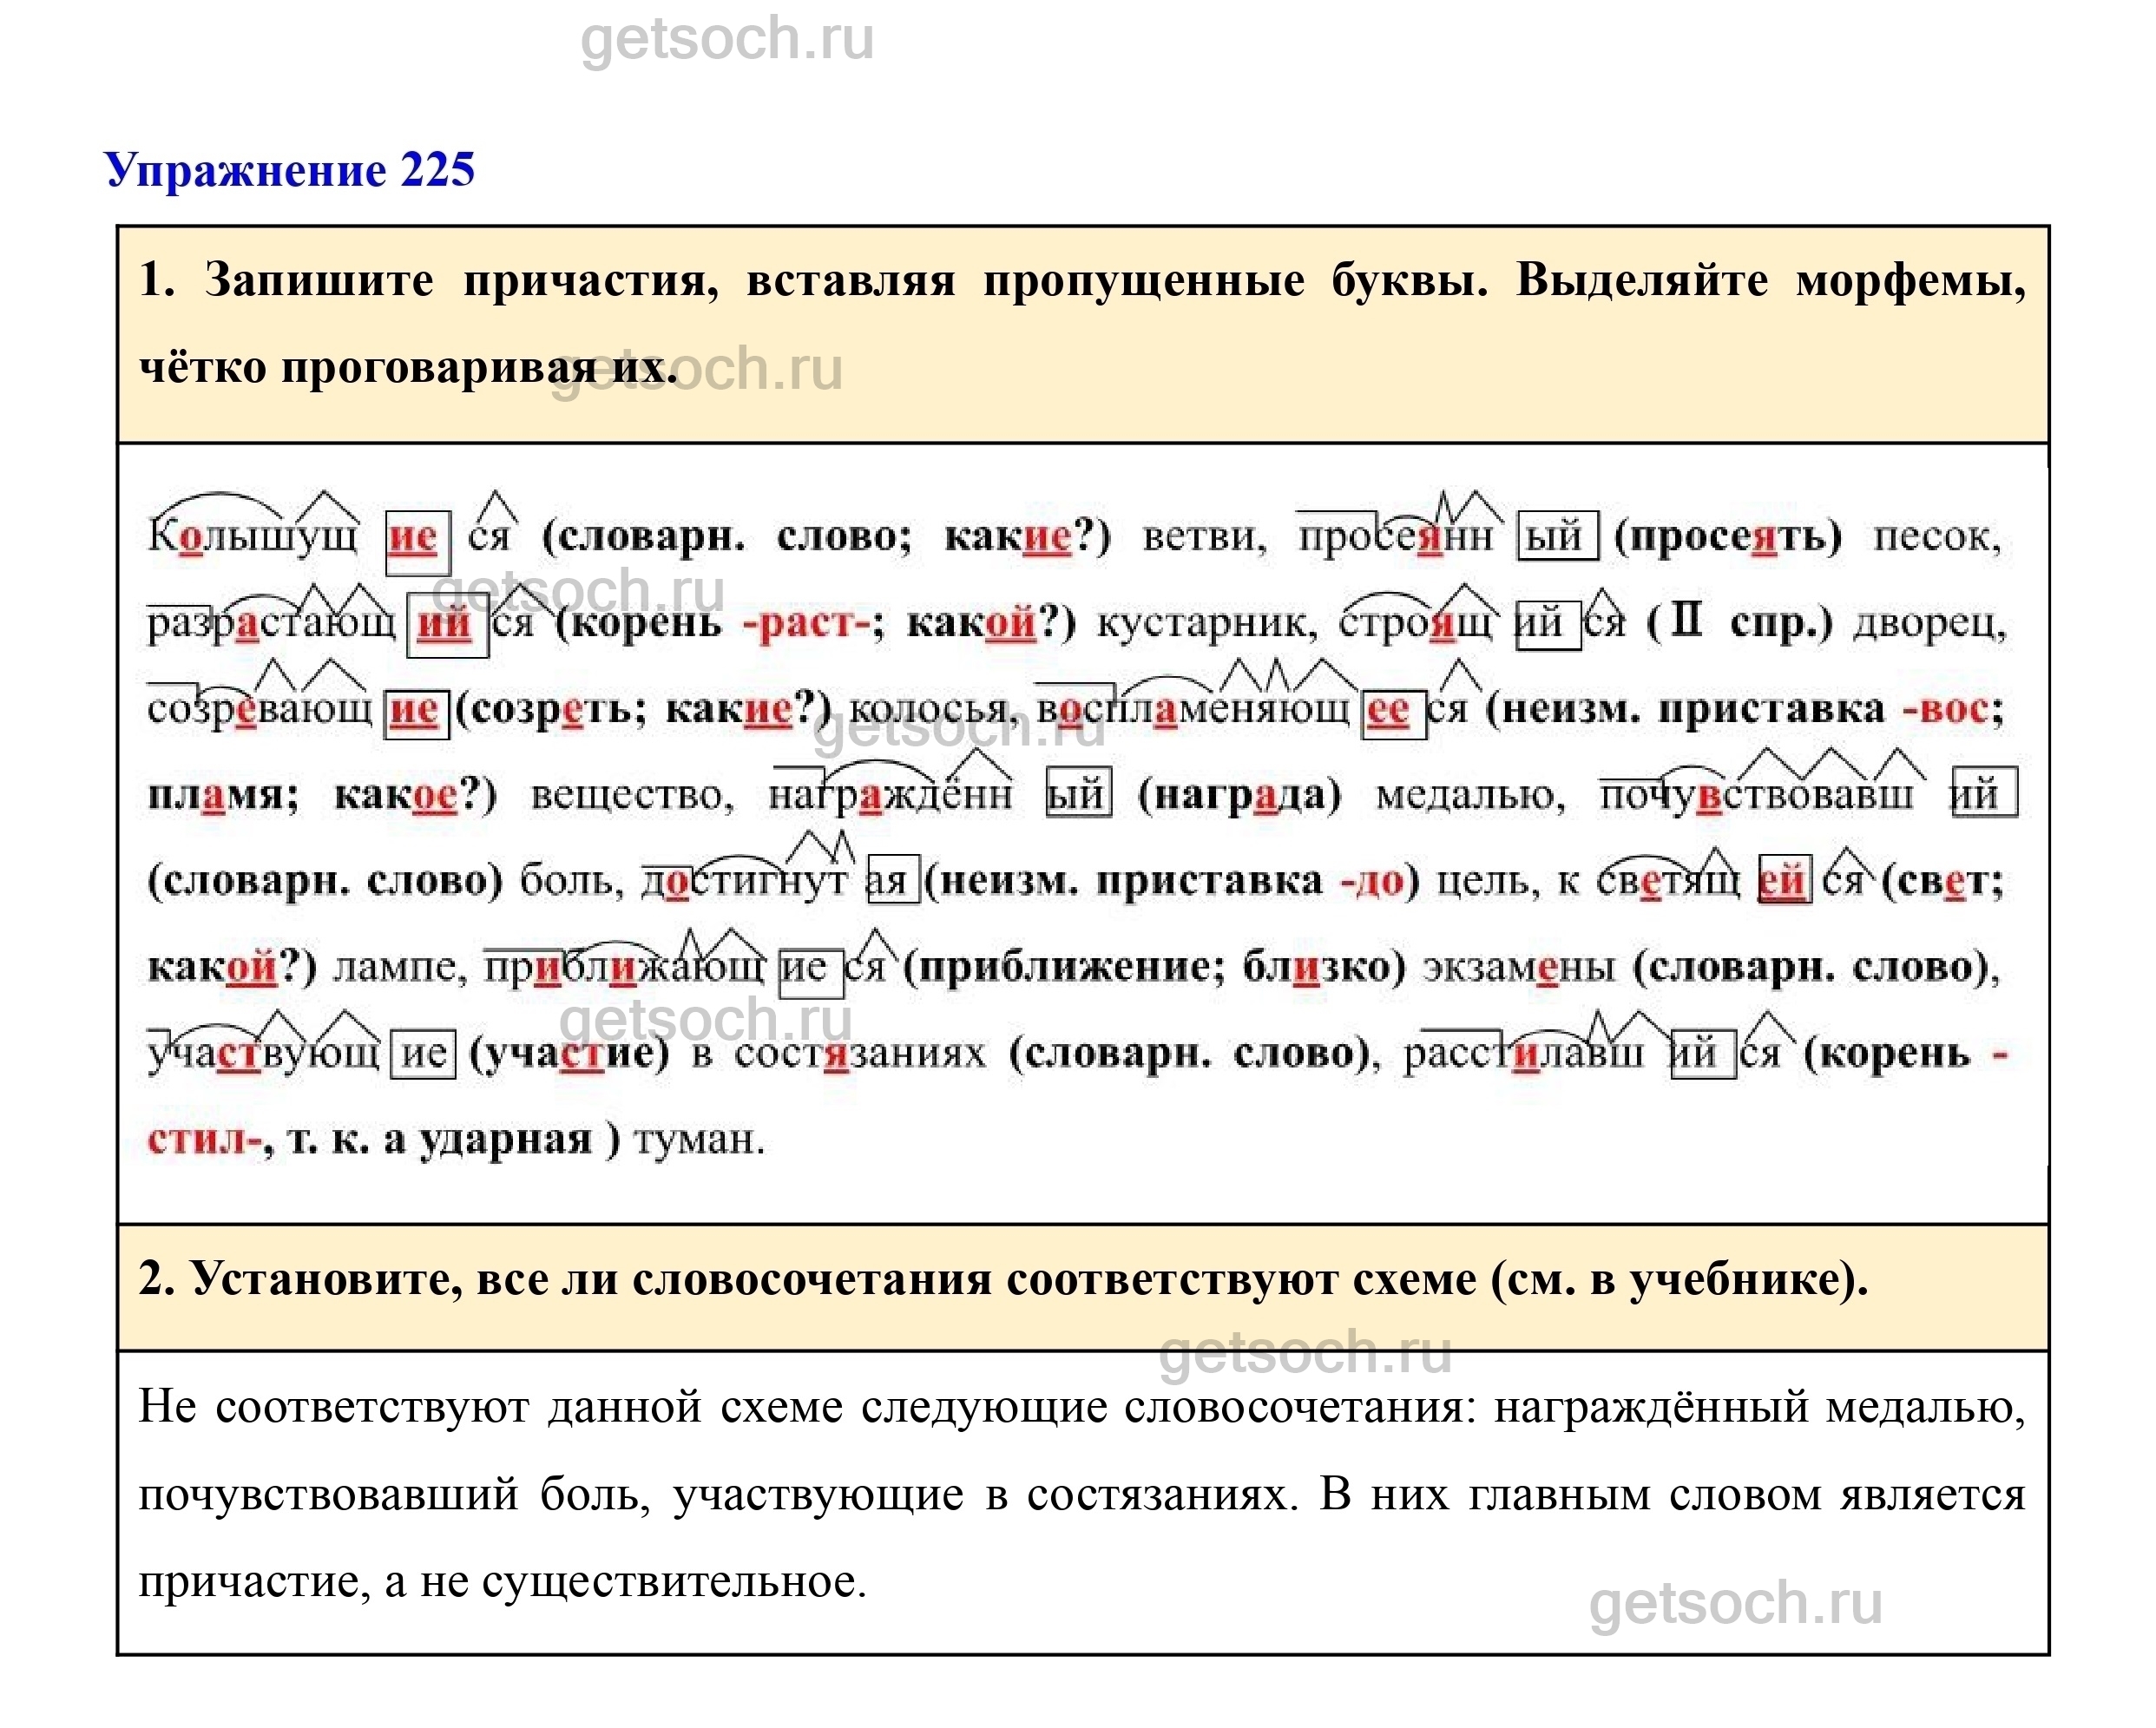Click the word Колышущ in first line
This screenshot has height=1728, width=2156.
coord(252,536)
